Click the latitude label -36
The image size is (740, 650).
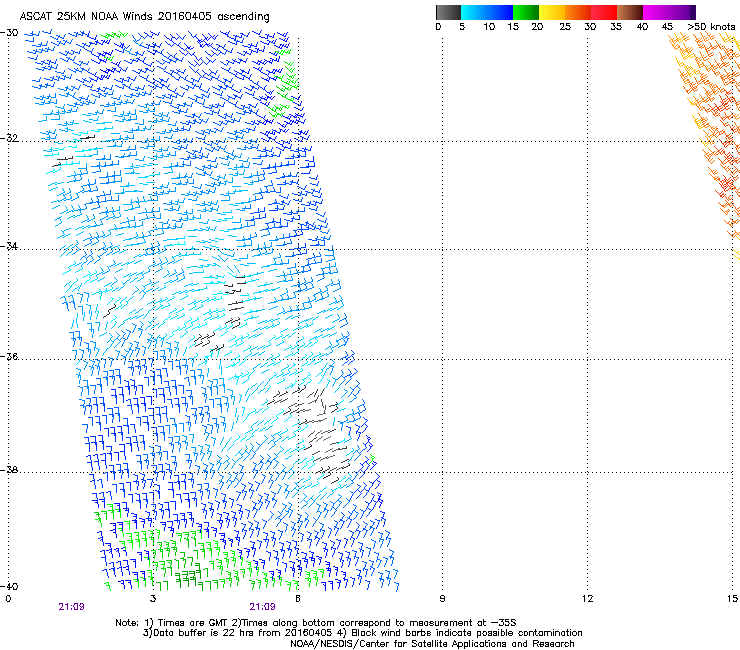click(9, 356)
